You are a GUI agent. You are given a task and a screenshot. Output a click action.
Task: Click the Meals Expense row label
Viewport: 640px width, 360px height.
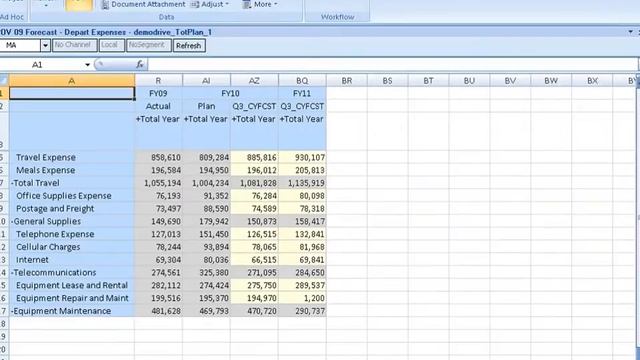46,170
